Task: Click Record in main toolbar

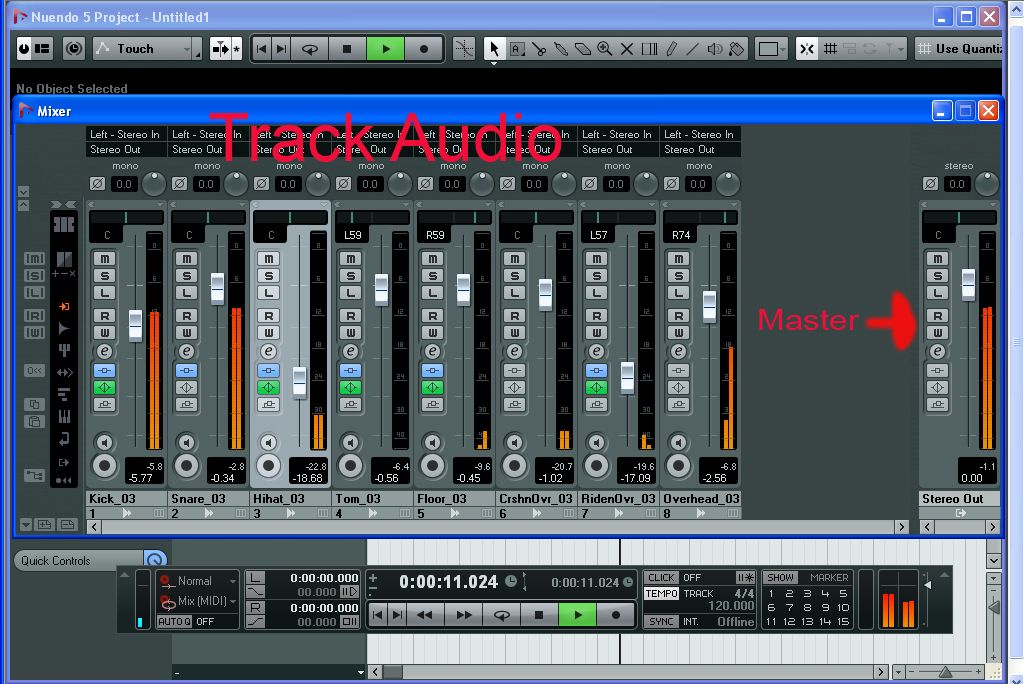Action: (x=424, y=49)
